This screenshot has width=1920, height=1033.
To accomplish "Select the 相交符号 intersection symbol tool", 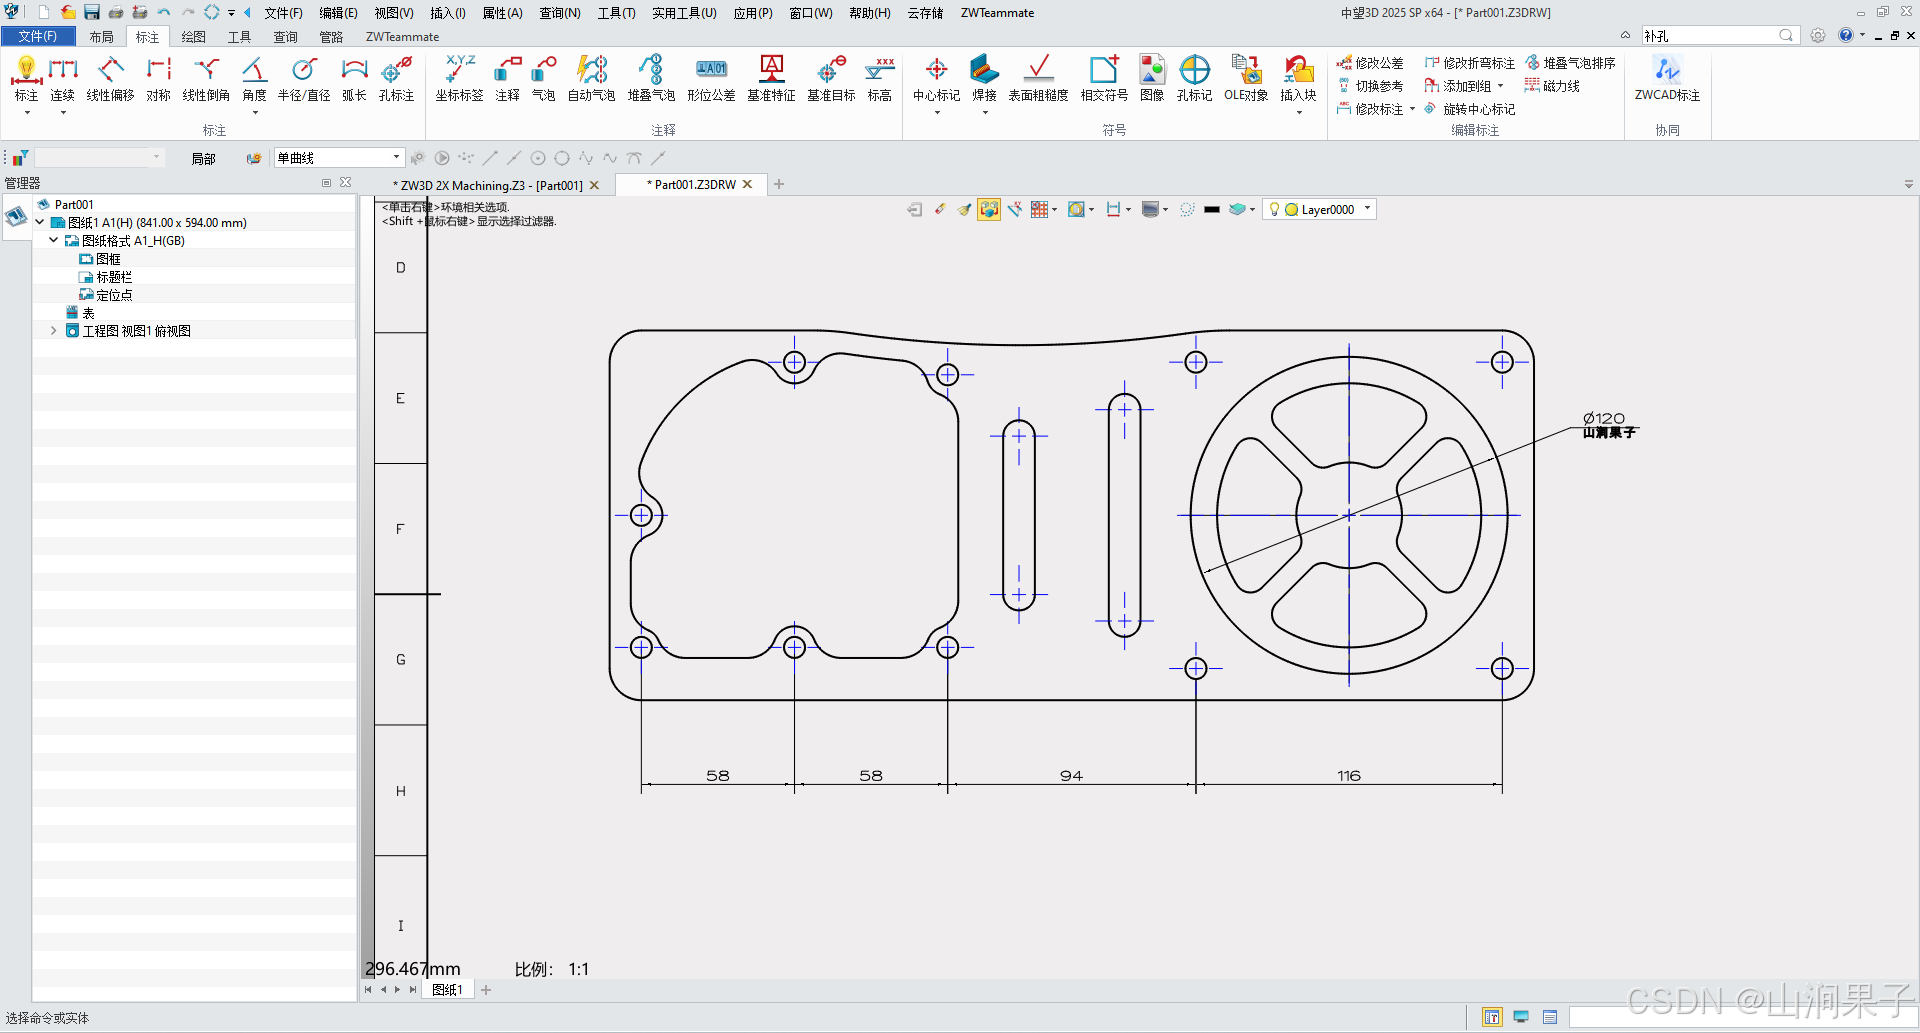I will (1104, 79).
